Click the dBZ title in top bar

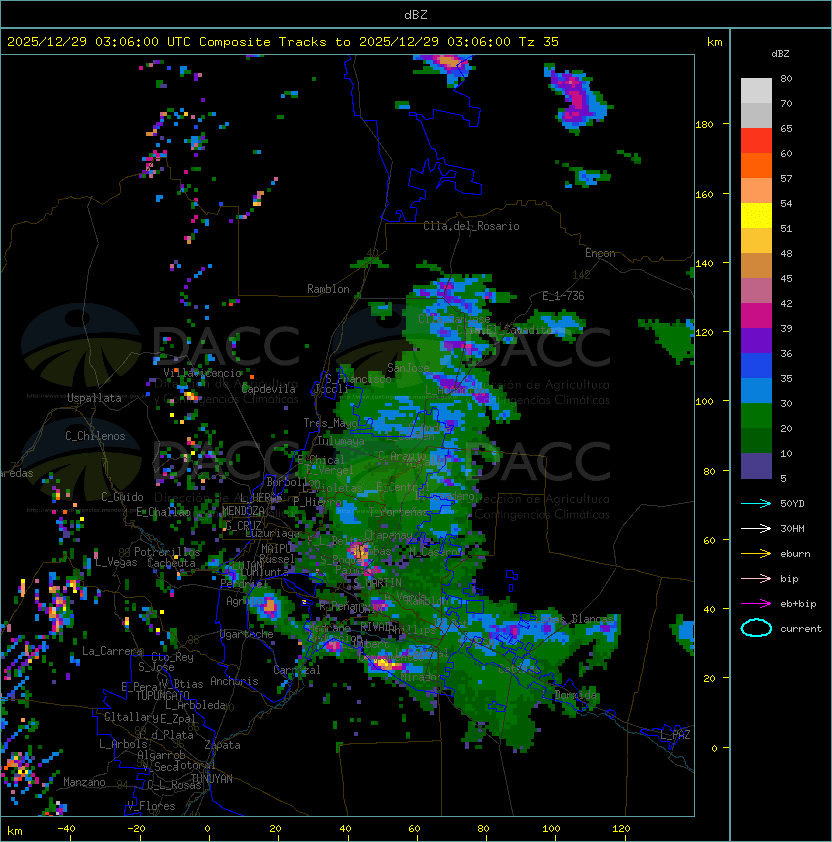[x=416, y=15]
